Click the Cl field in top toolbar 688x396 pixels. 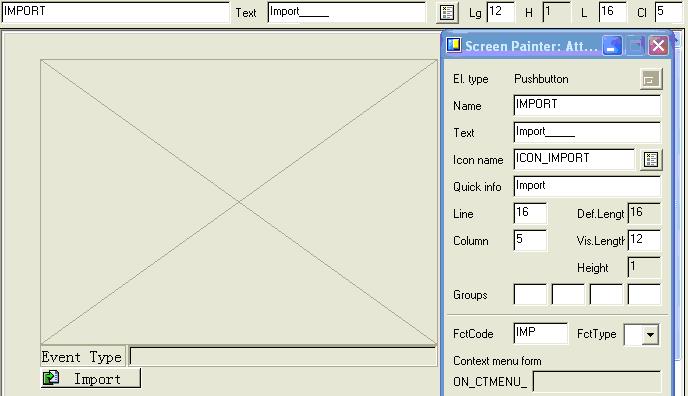pyautogui.click(x=668, y=12)
